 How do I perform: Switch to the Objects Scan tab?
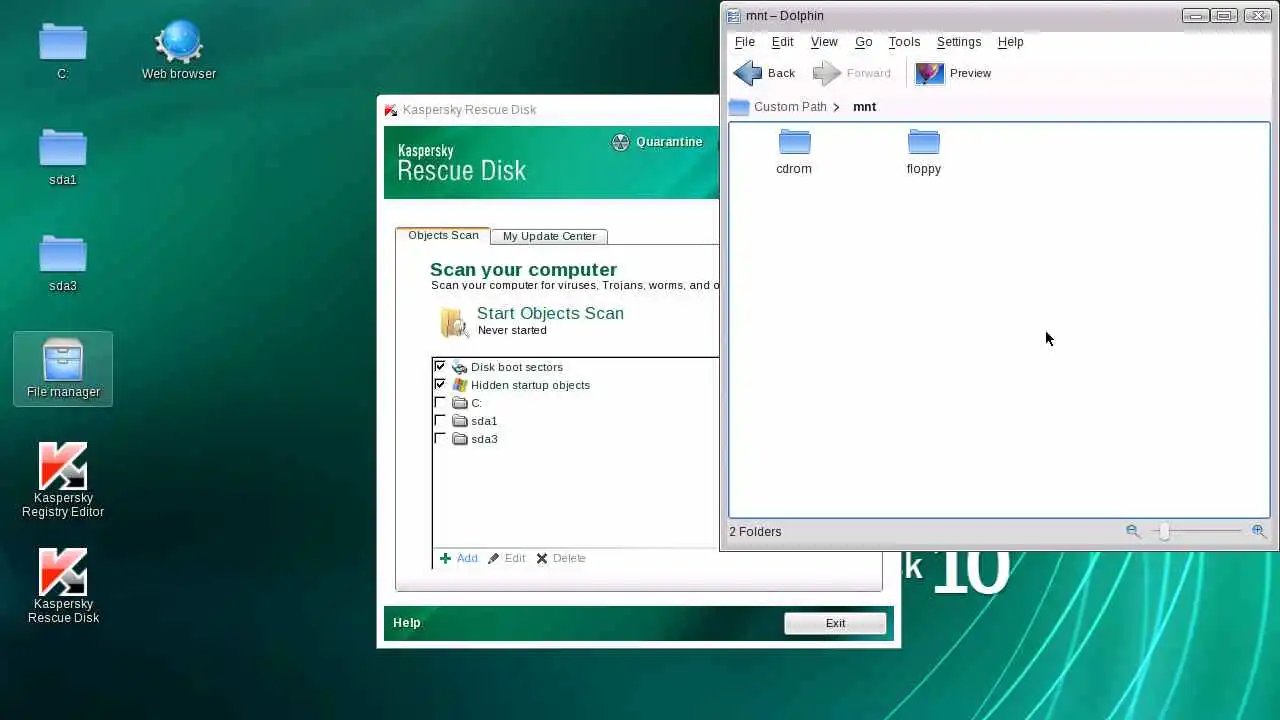[x=443, y=235]
